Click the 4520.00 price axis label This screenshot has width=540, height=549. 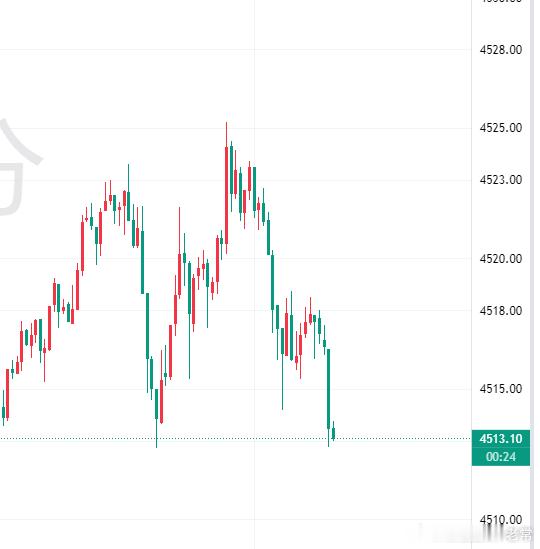(501, 259)
